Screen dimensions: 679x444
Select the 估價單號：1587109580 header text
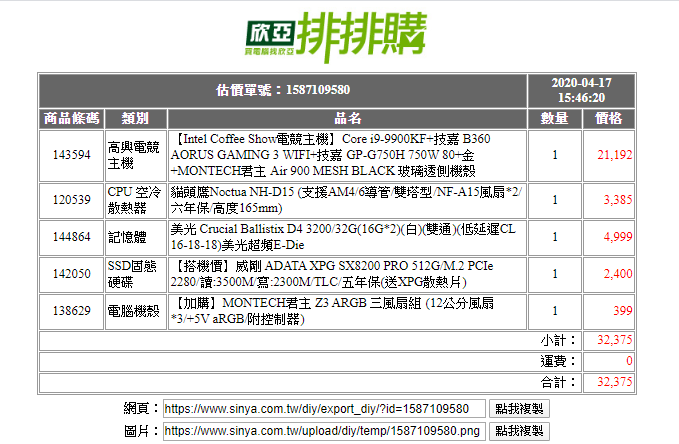pos(283,90)
